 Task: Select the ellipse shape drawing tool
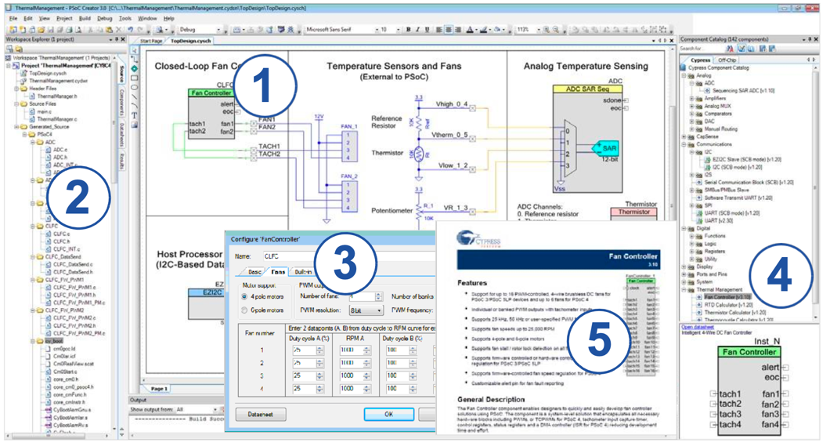click(x=134, y=87)
